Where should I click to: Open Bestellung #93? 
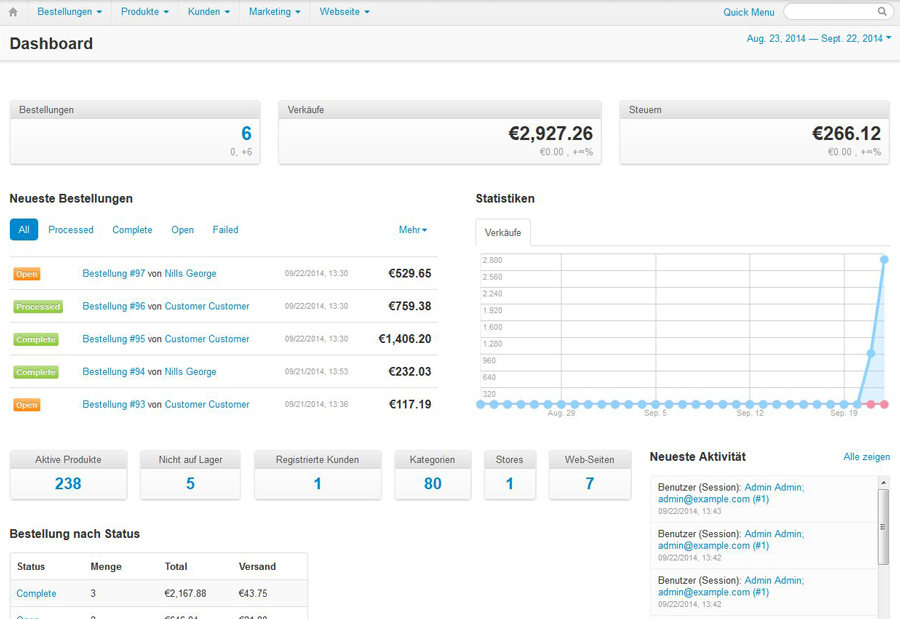coord(114,404)
